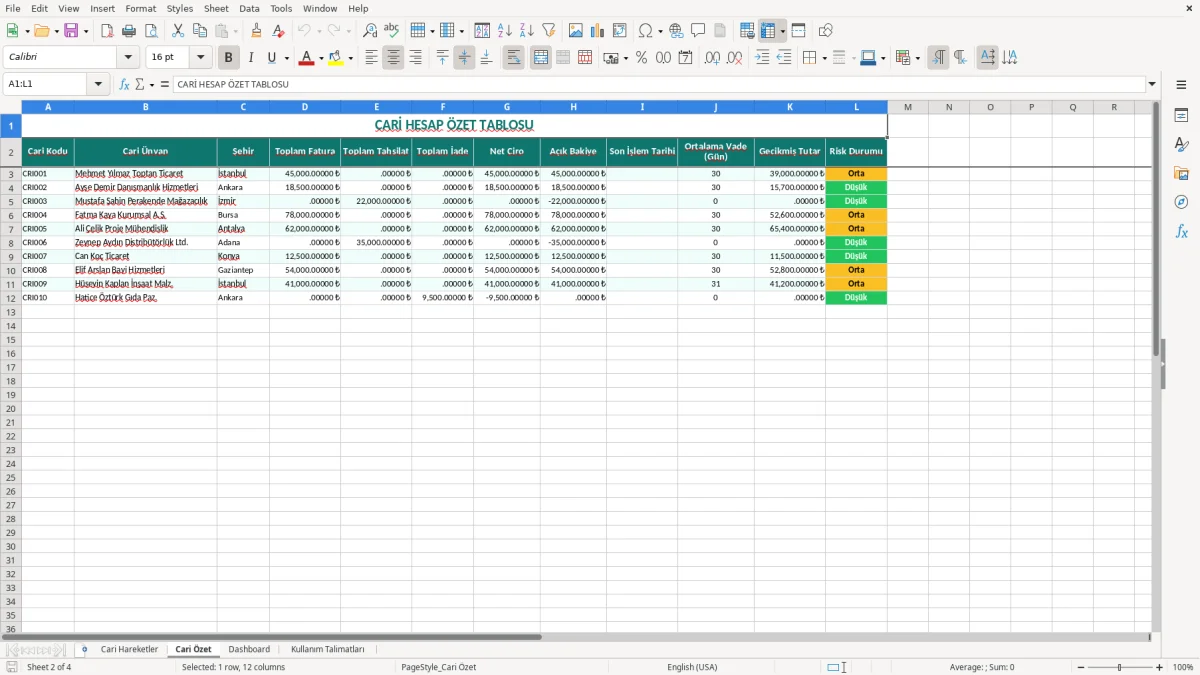Apply the red font color
This screenshot has height=675, width=1200.
(306, 58)
